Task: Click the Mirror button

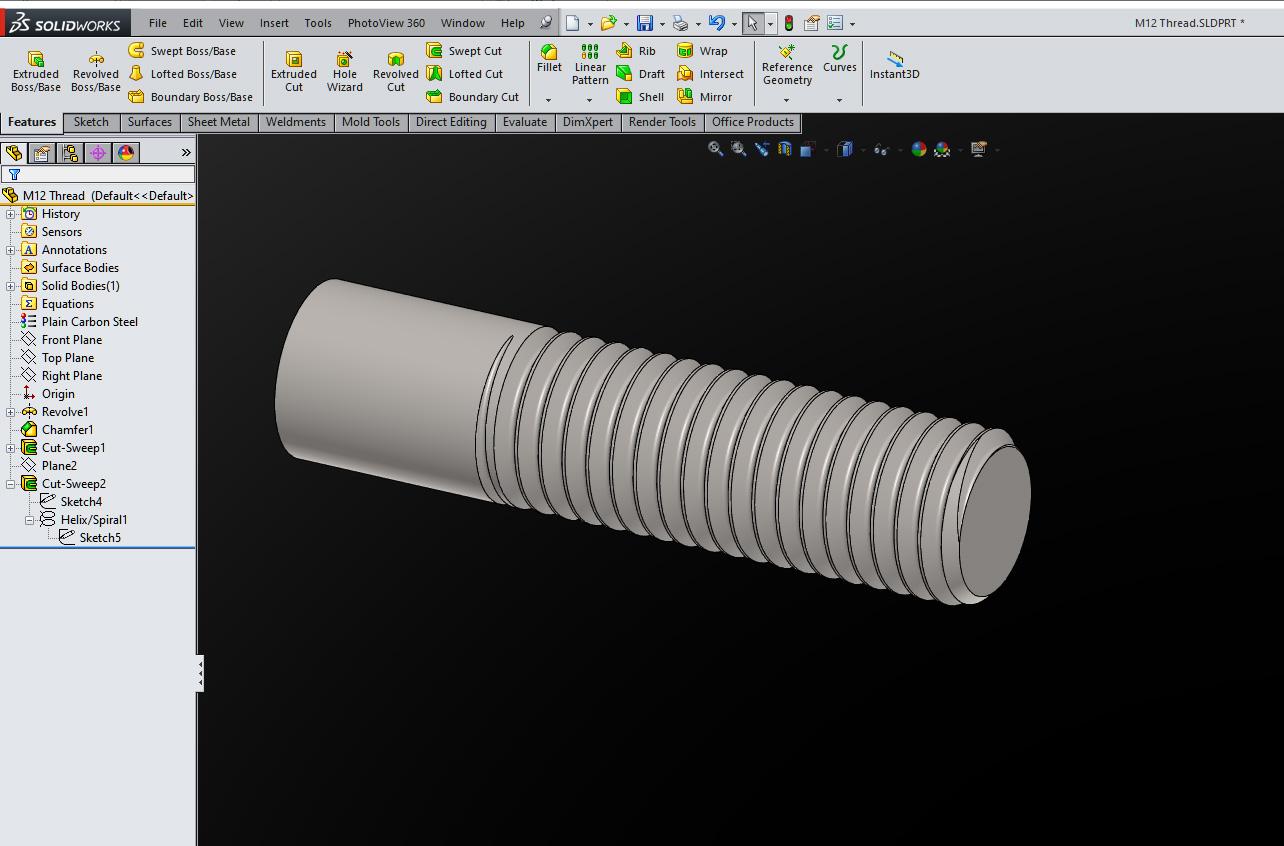Action: point(710,96)
